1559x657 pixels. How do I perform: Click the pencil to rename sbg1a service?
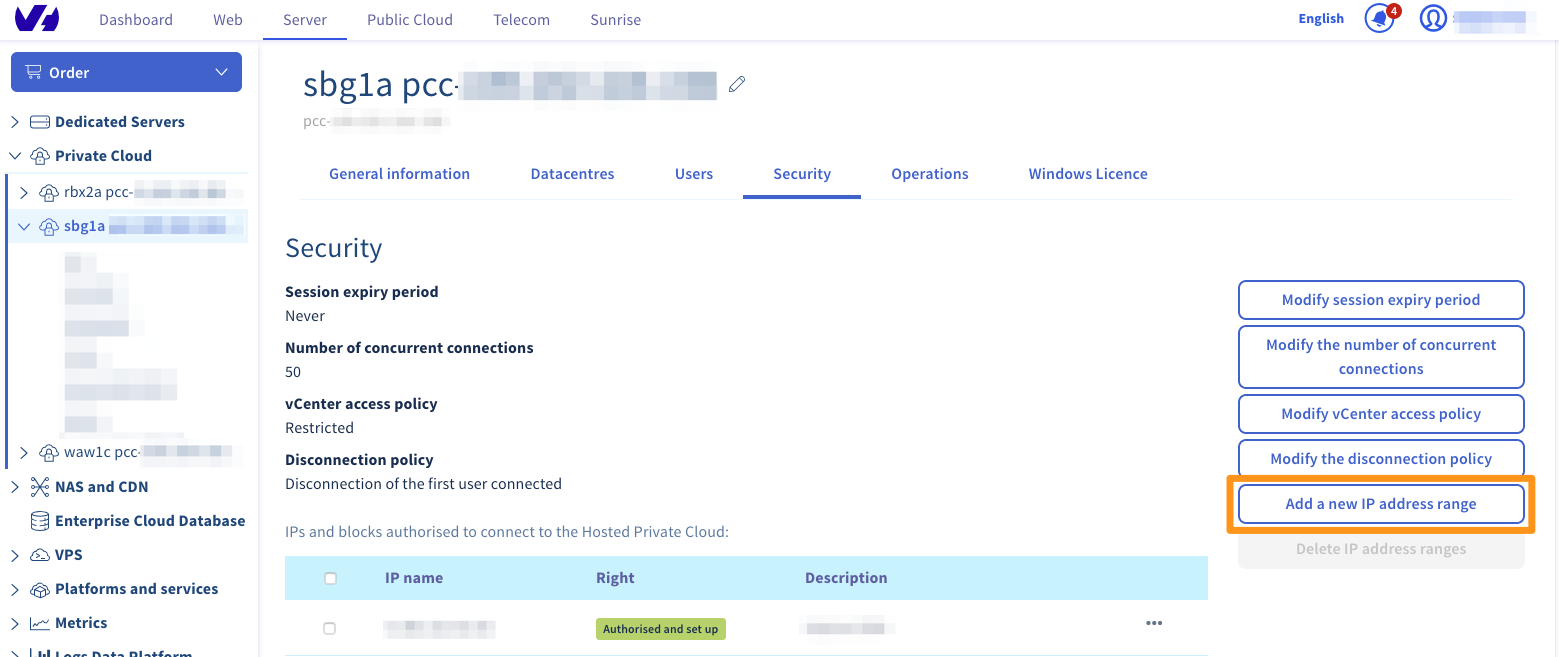point(737,84)
